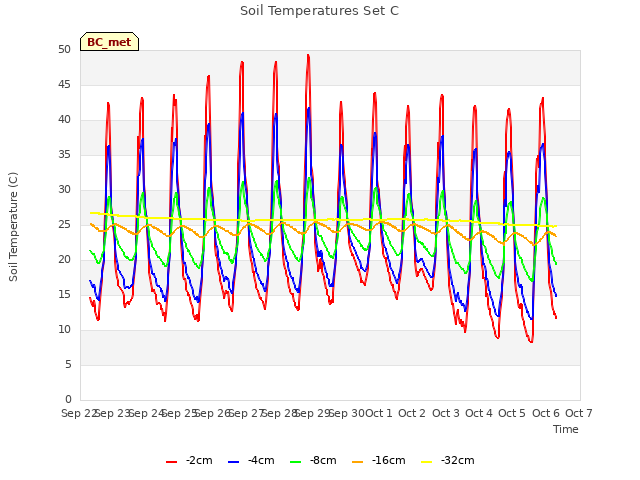640x480 pixels.
Task: Click the 40 y-axis tick label
Action: (64, 120)
